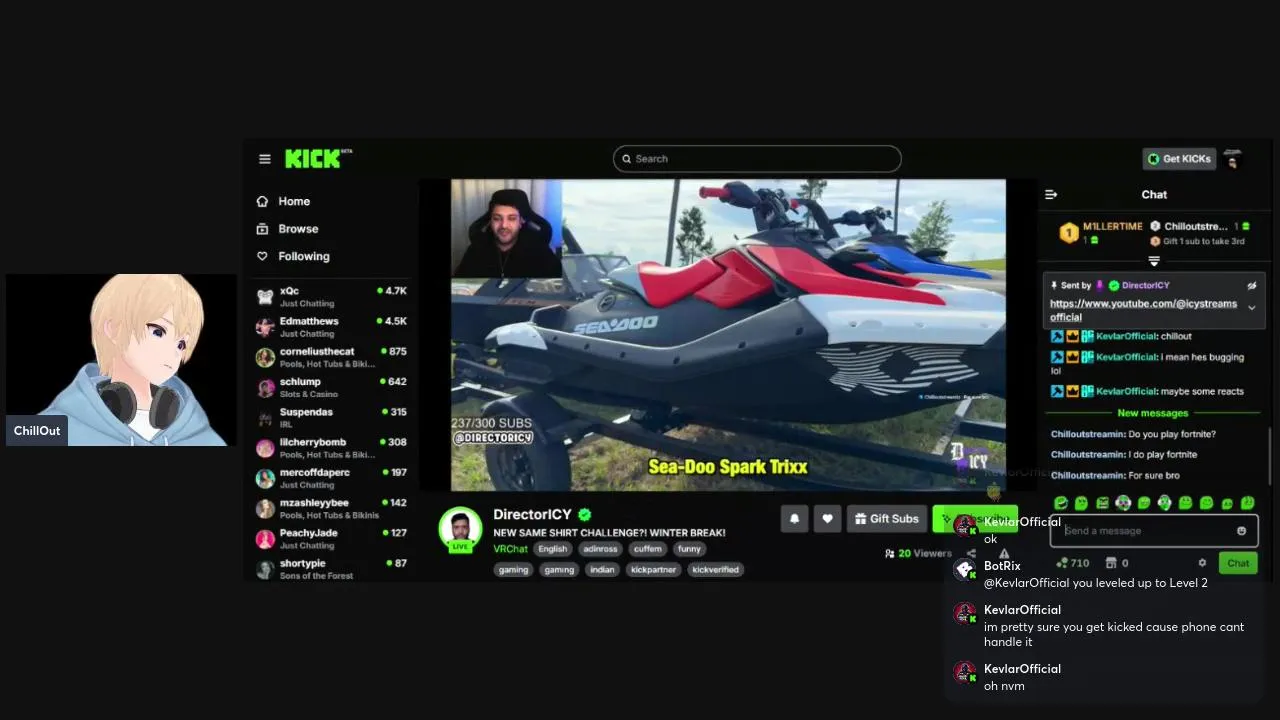Viewport: 1280px width, 720px height.
Task: Open the Edmatthews channel in the sidebar
Action: click(332, 327)
